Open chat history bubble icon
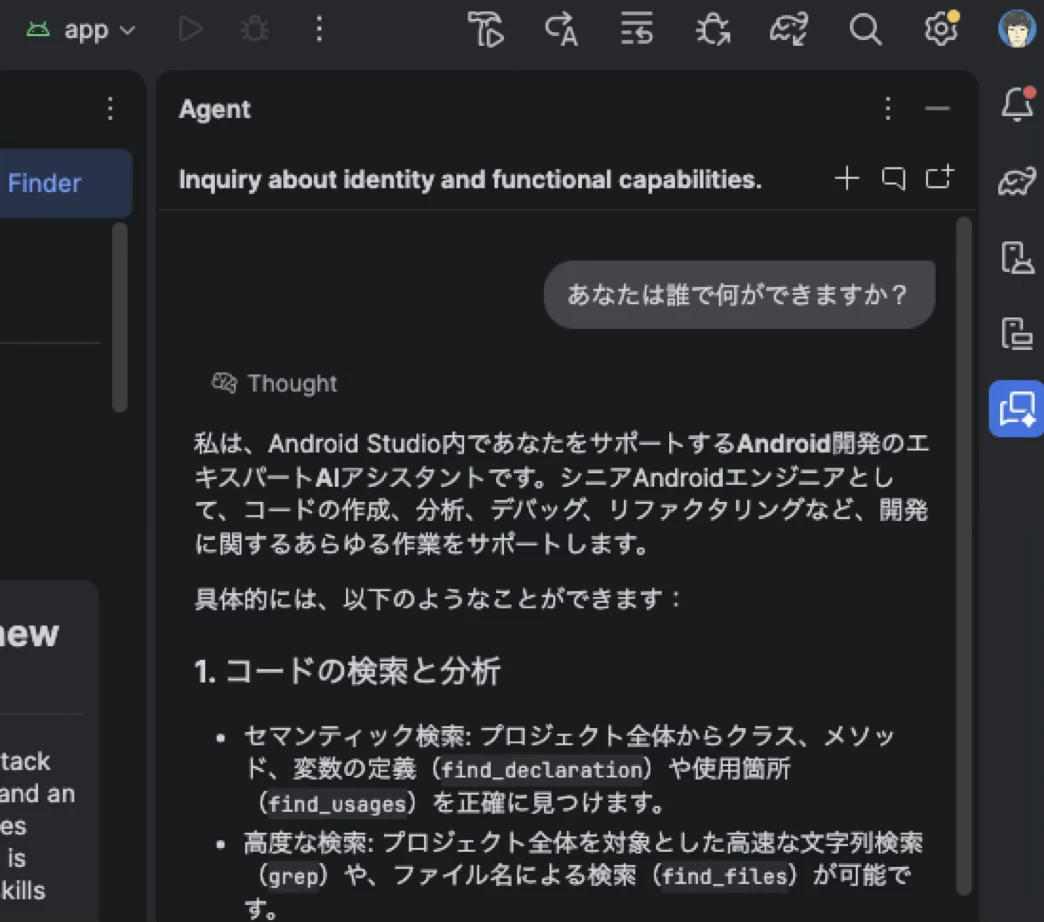1044x922 pixels. [894, 178]
